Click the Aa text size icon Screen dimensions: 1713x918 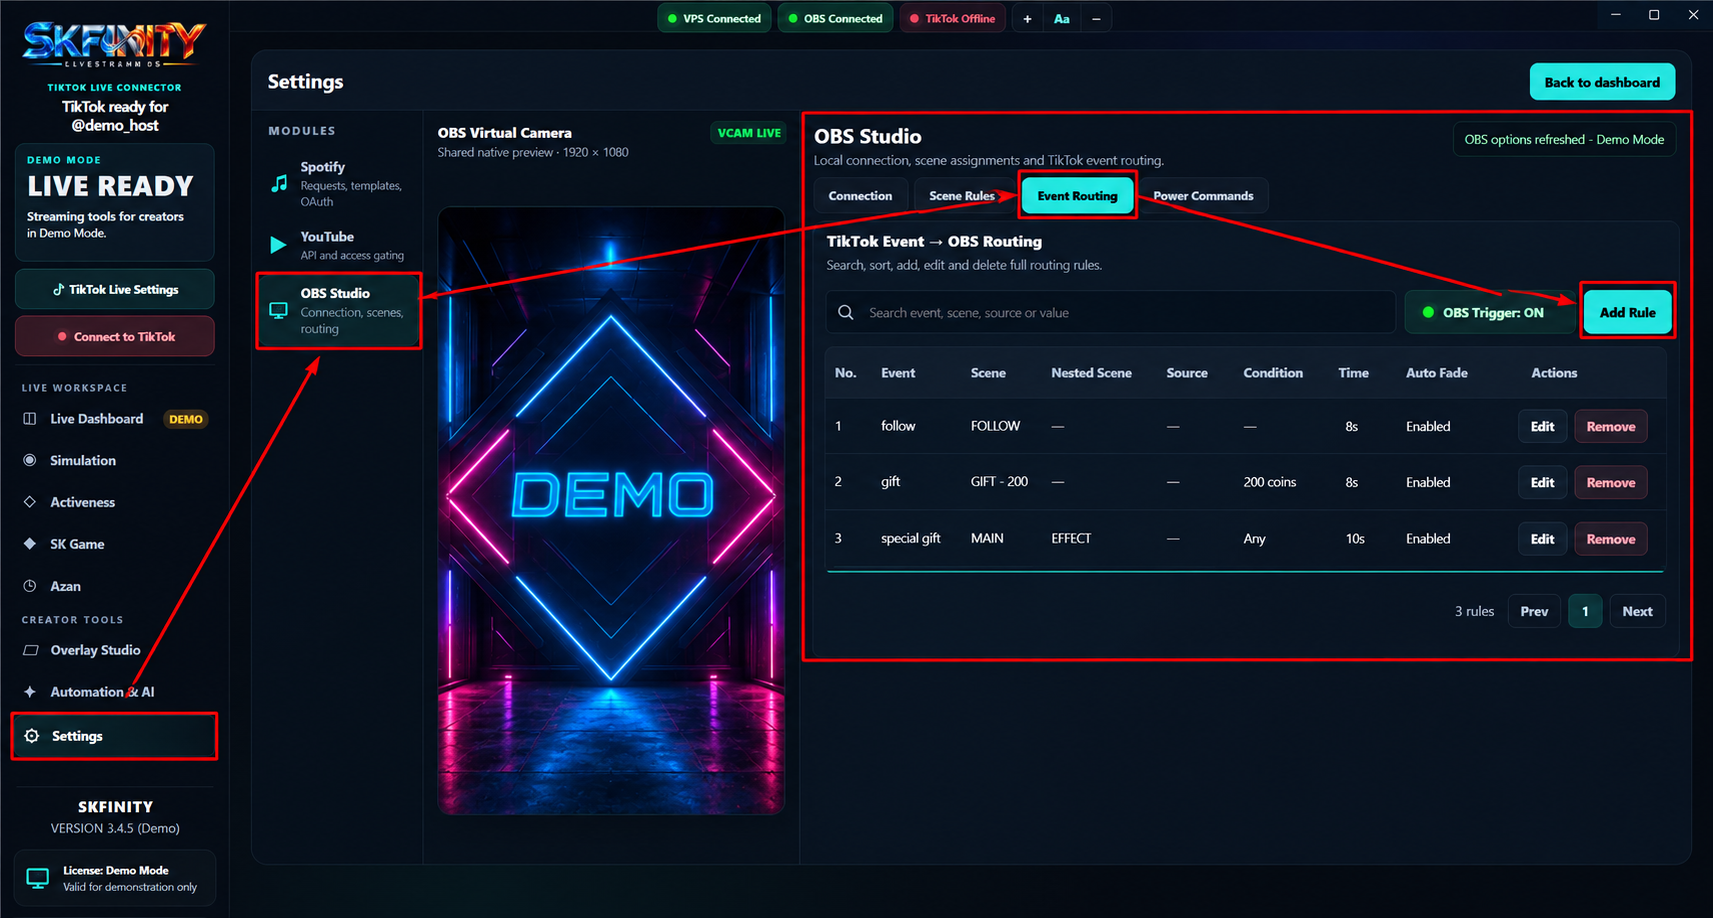[x=1062, y=18]
